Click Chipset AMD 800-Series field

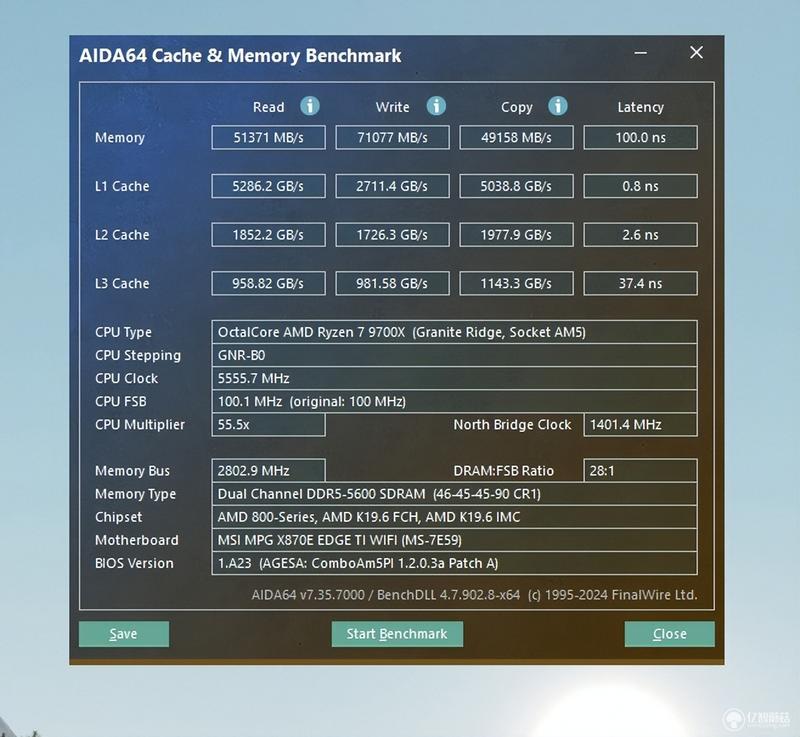tap(454, 517)
